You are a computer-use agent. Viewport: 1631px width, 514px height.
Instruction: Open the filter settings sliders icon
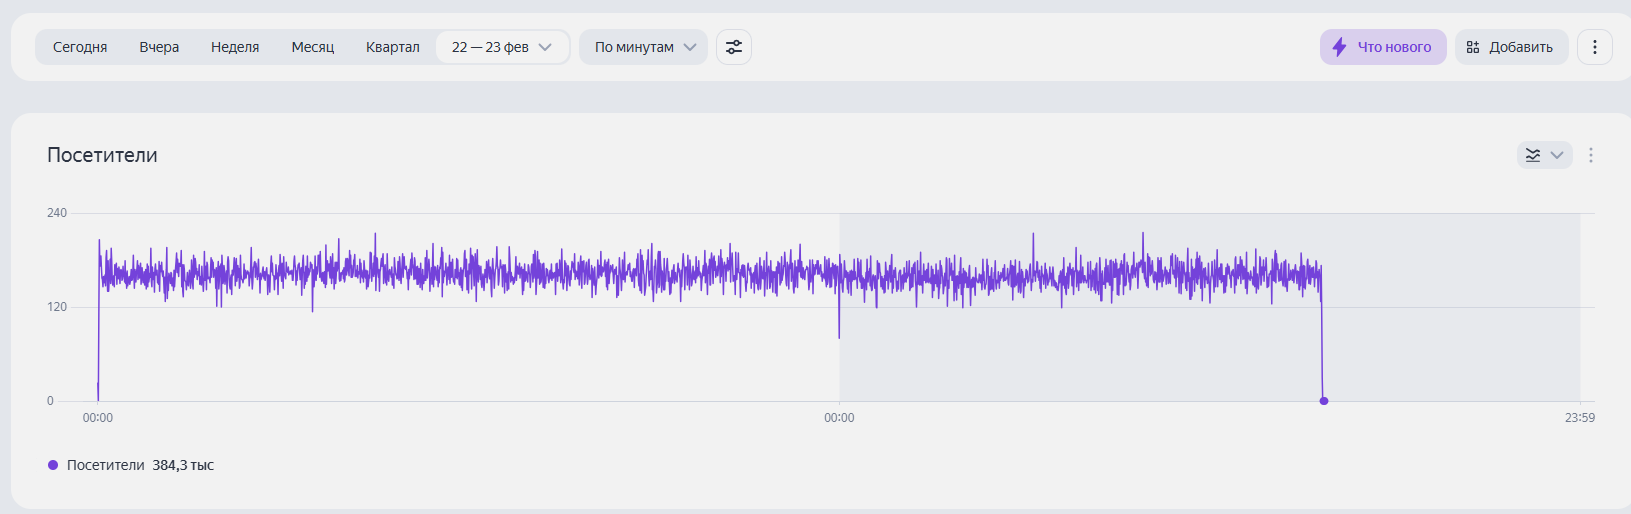coord(734,47)
